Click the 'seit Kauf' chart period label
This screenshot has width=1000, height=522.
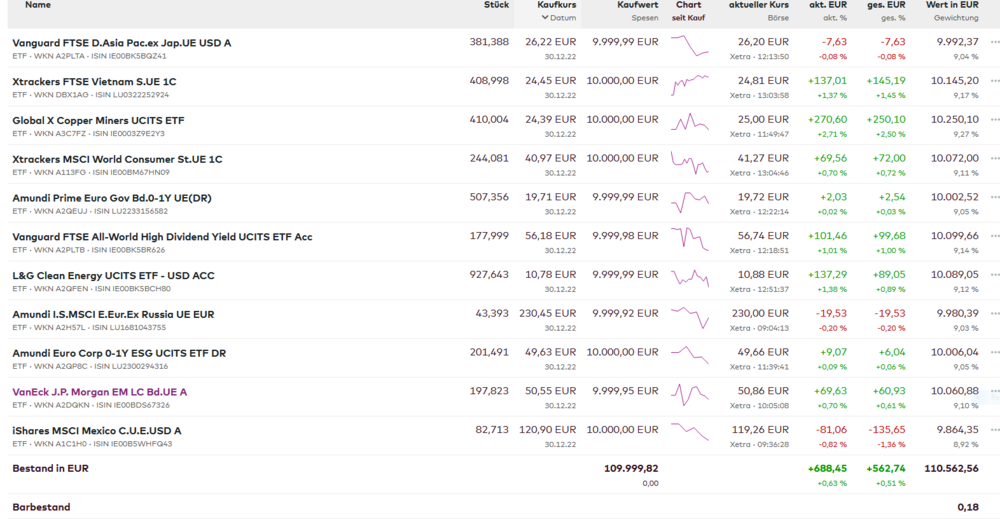(688, 18)
